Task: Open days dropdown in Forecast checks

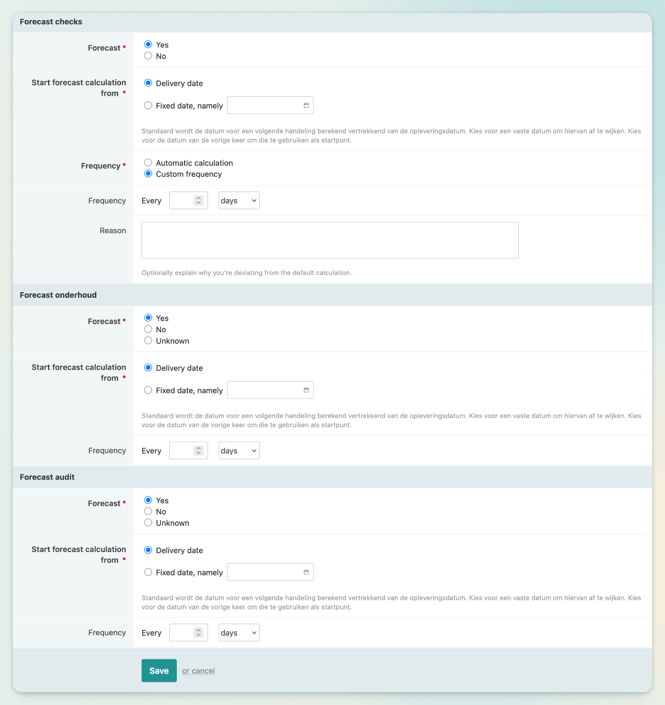Action: click(239, 201)
